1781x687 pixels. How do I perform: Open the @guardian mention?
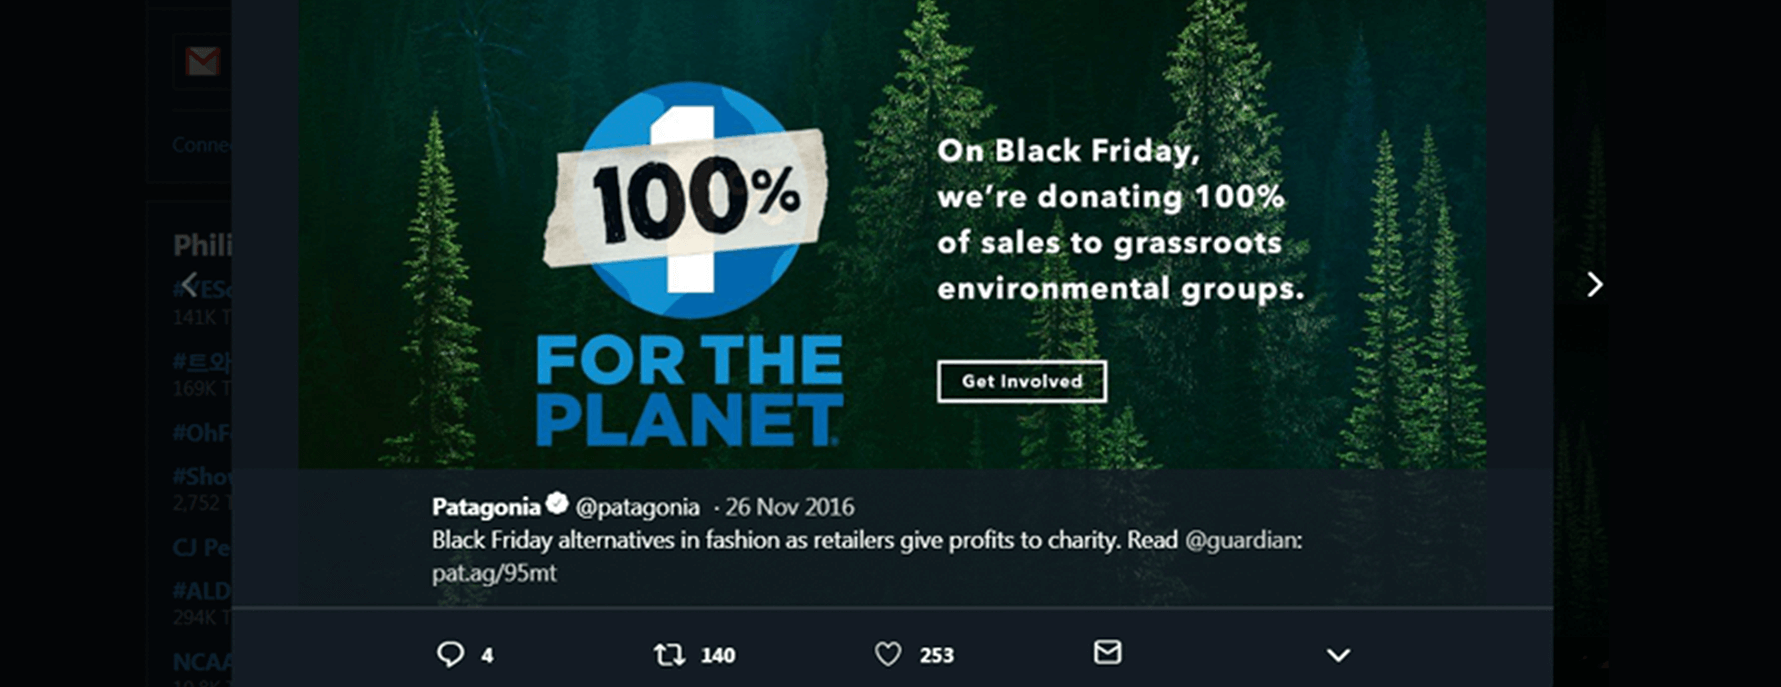pyautogui.click(x=1243, y=541)
